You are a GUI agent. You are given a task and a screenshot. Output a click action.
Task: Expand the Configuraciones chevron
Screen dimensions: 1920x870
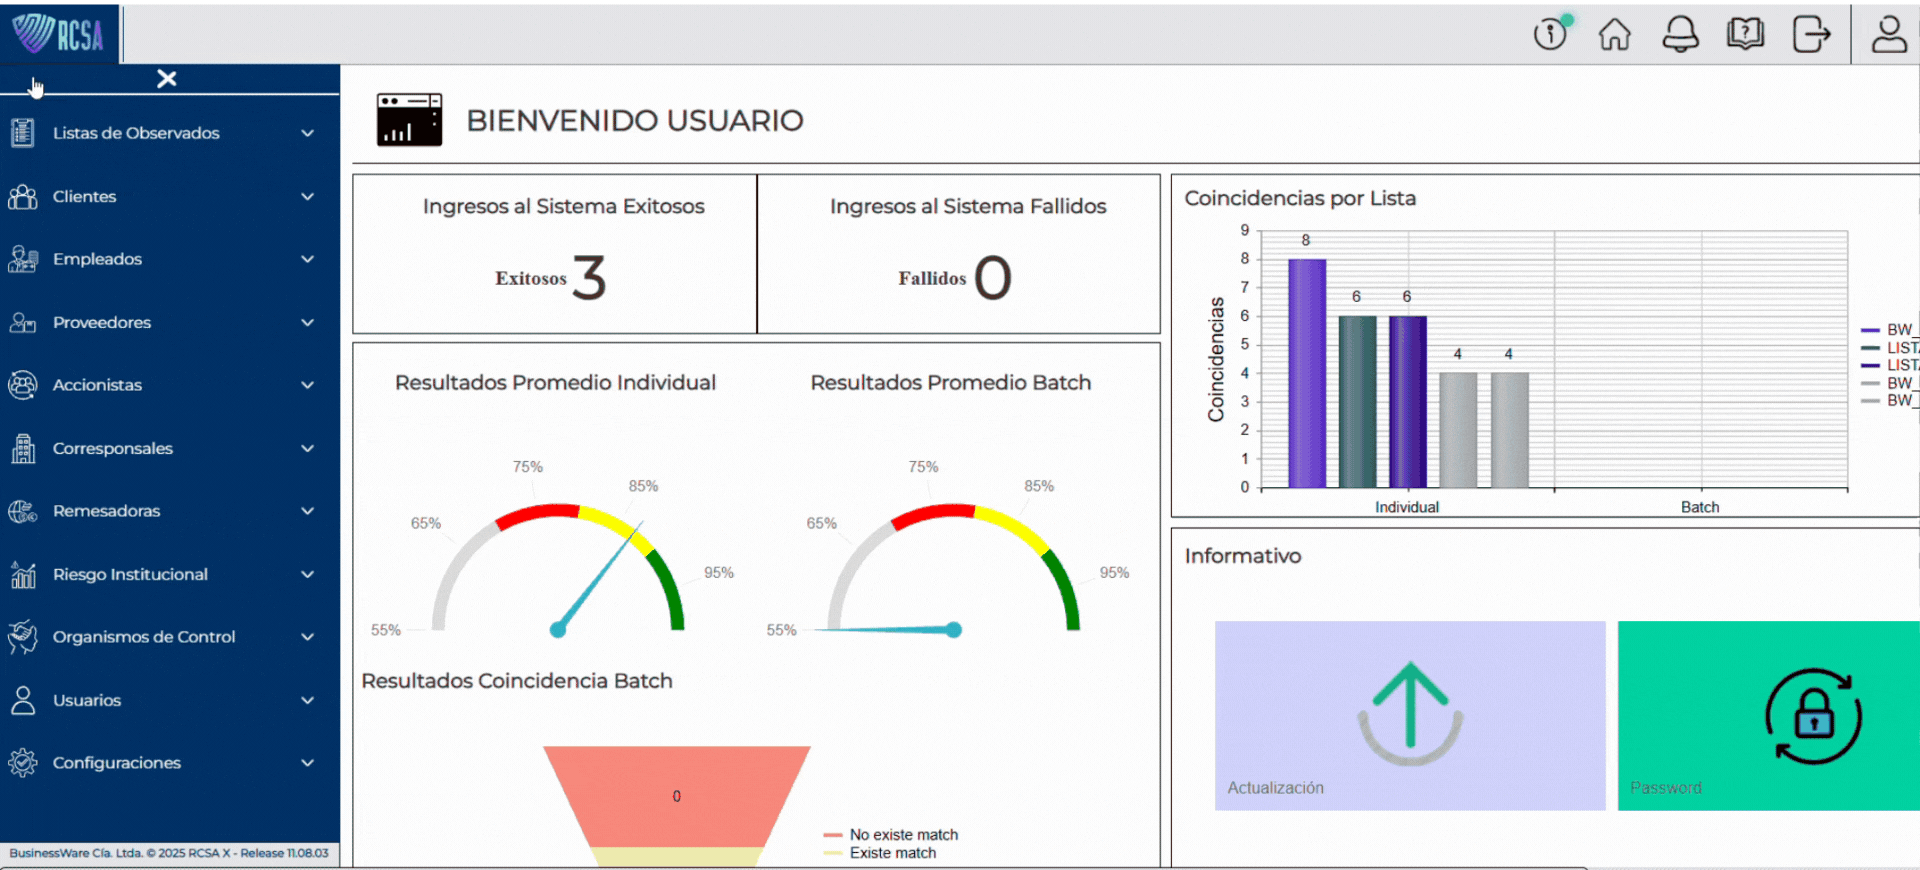tap(308, 763)
